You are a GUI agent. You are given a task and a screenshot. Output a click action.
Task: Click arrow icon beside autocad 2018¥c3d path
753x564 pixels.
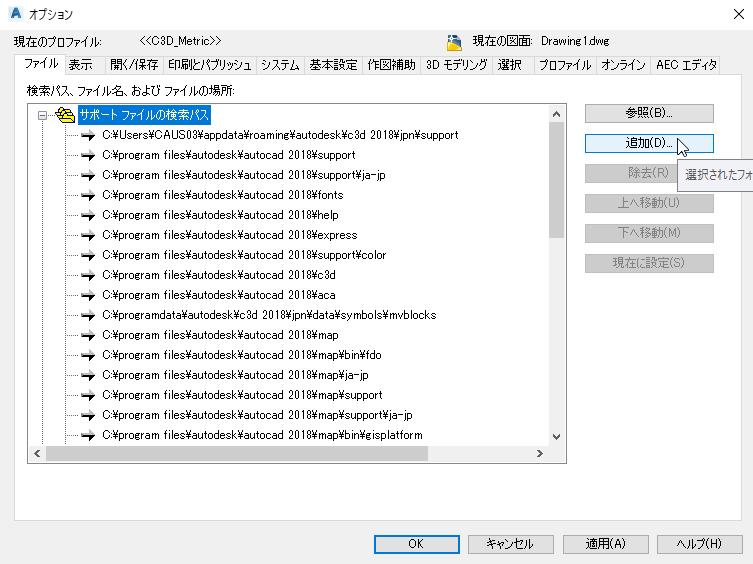pos(88,275)
